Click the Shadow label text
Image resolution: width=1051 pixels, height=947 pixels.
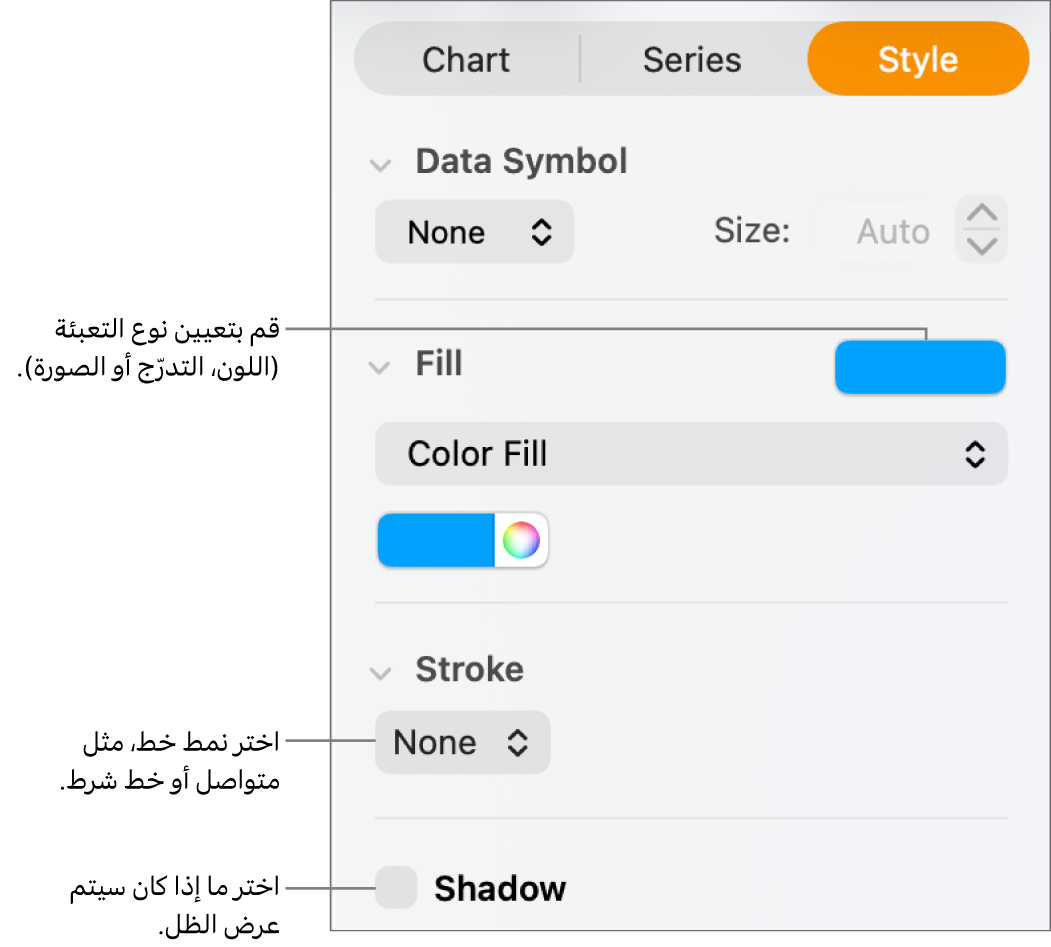500,888
